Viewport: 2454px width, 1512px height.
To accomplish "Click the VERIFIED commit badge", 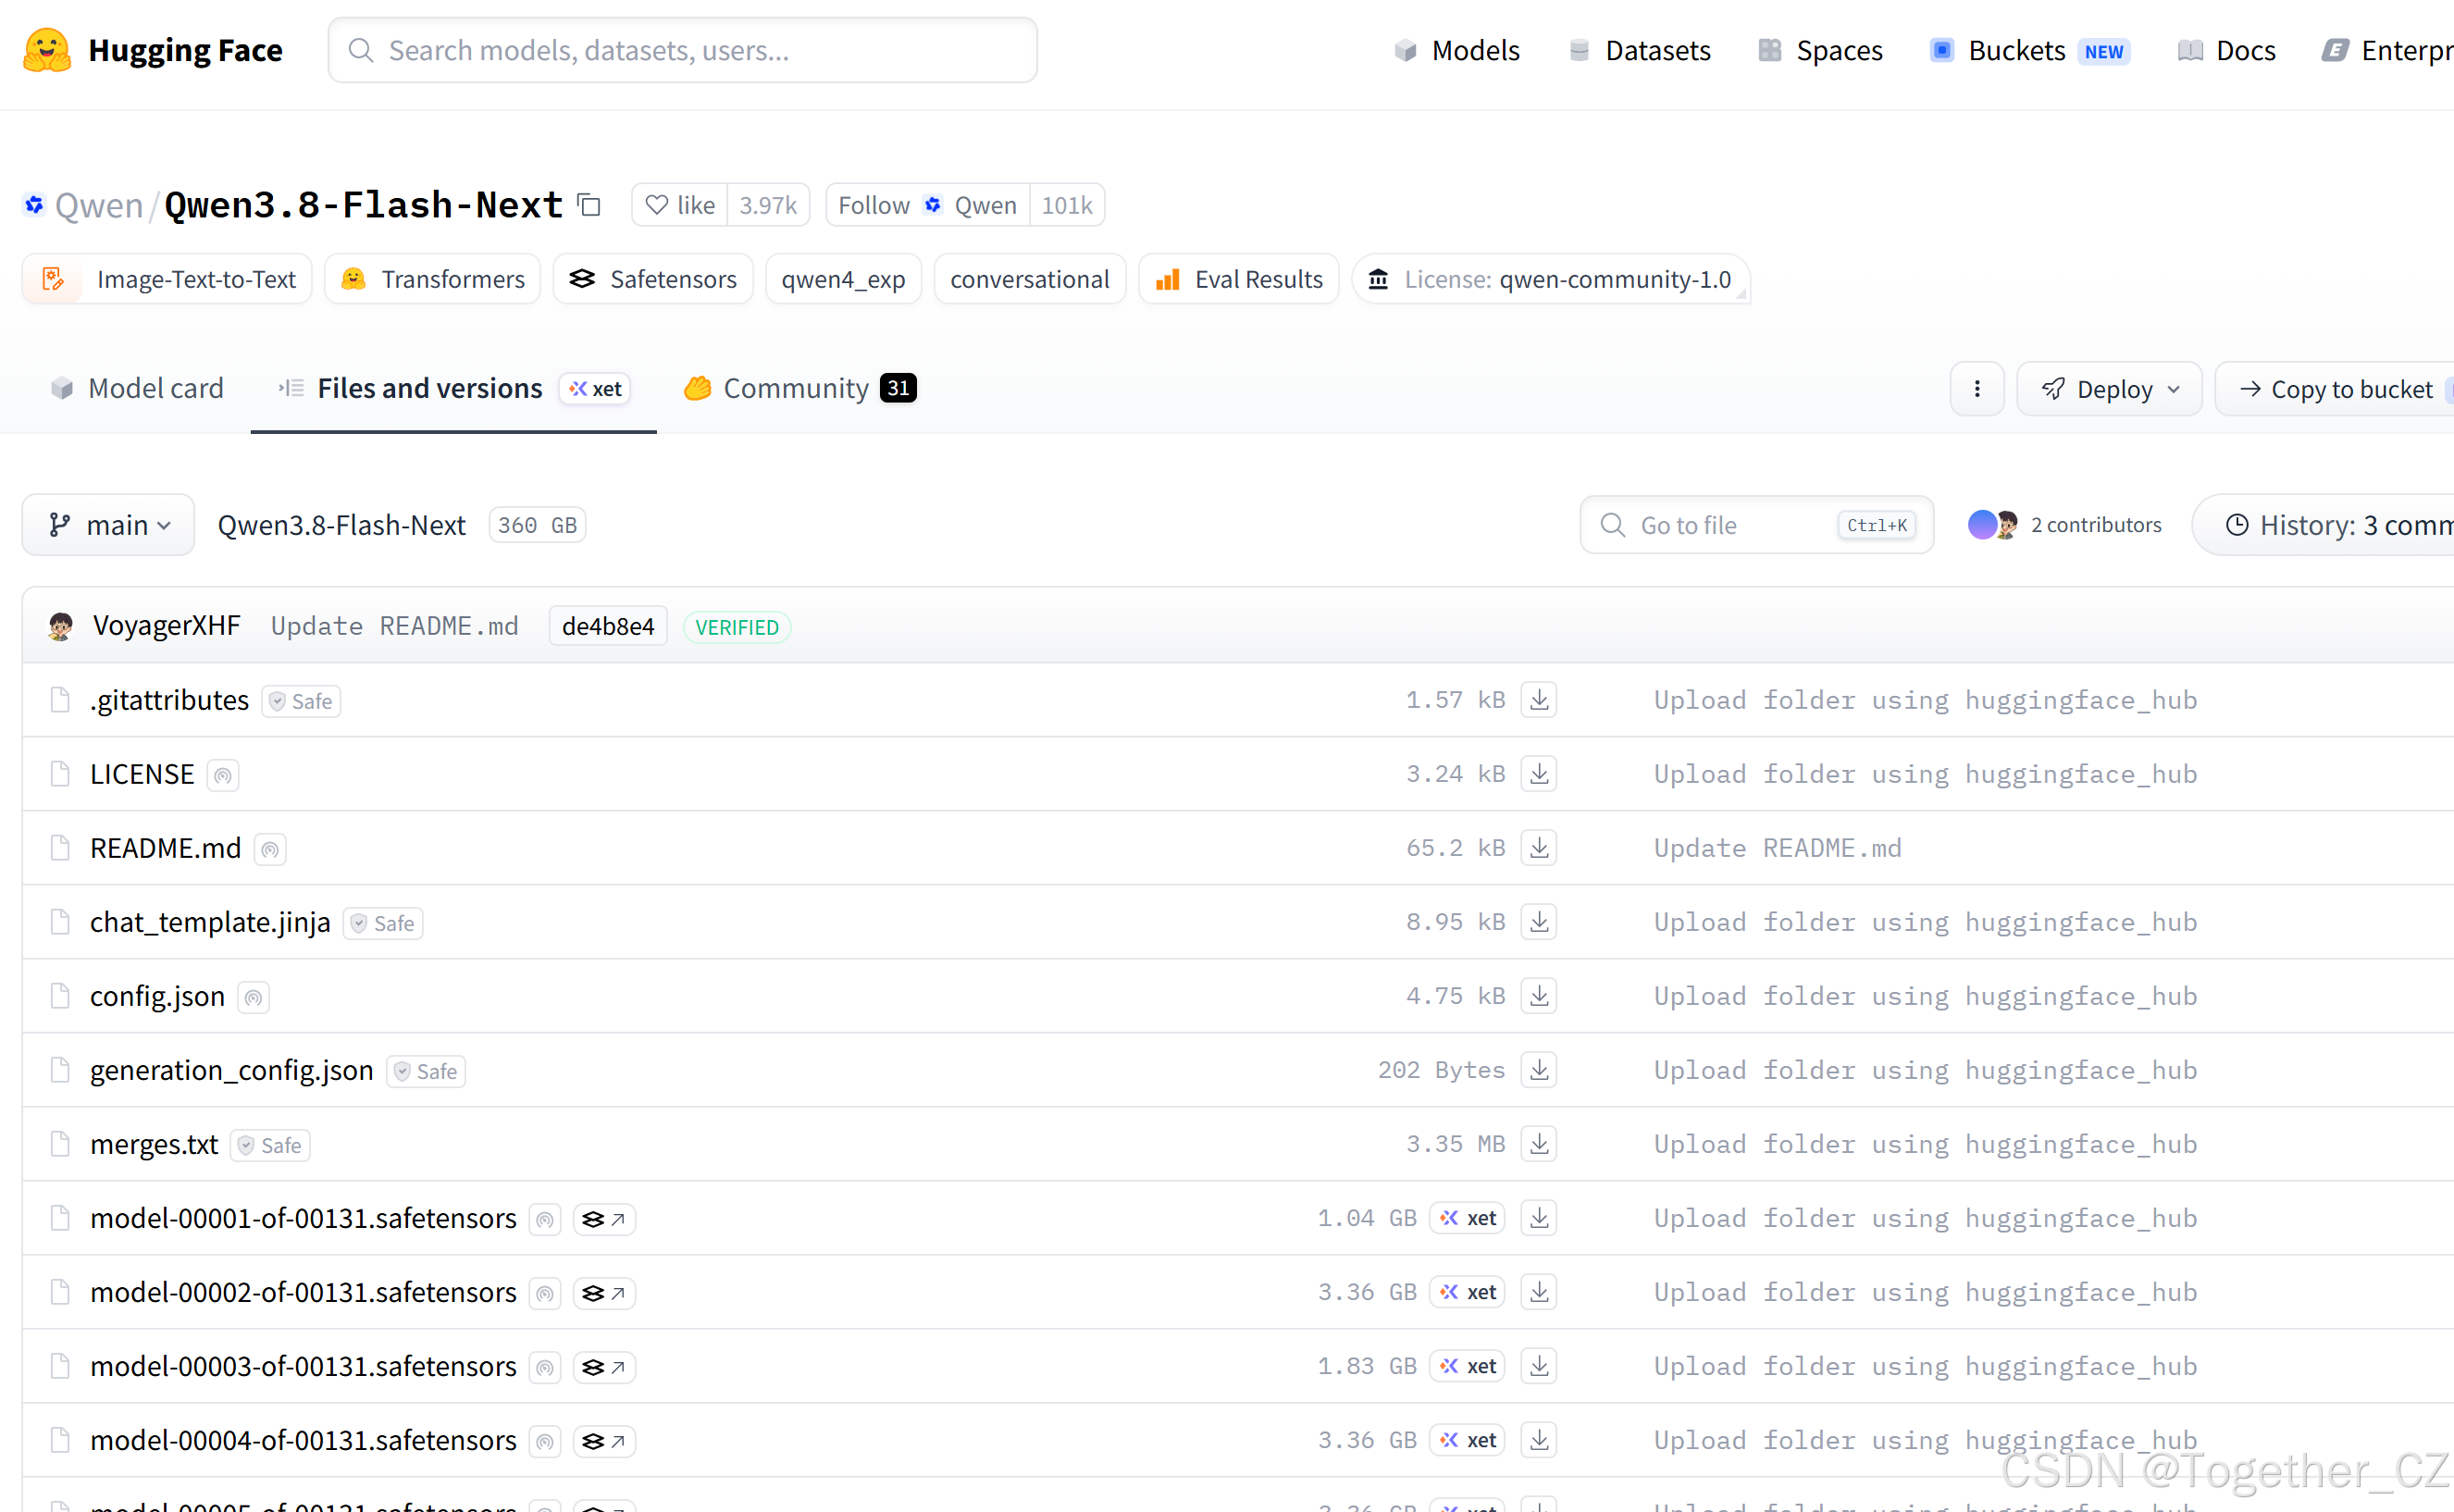I will point(737,627).
